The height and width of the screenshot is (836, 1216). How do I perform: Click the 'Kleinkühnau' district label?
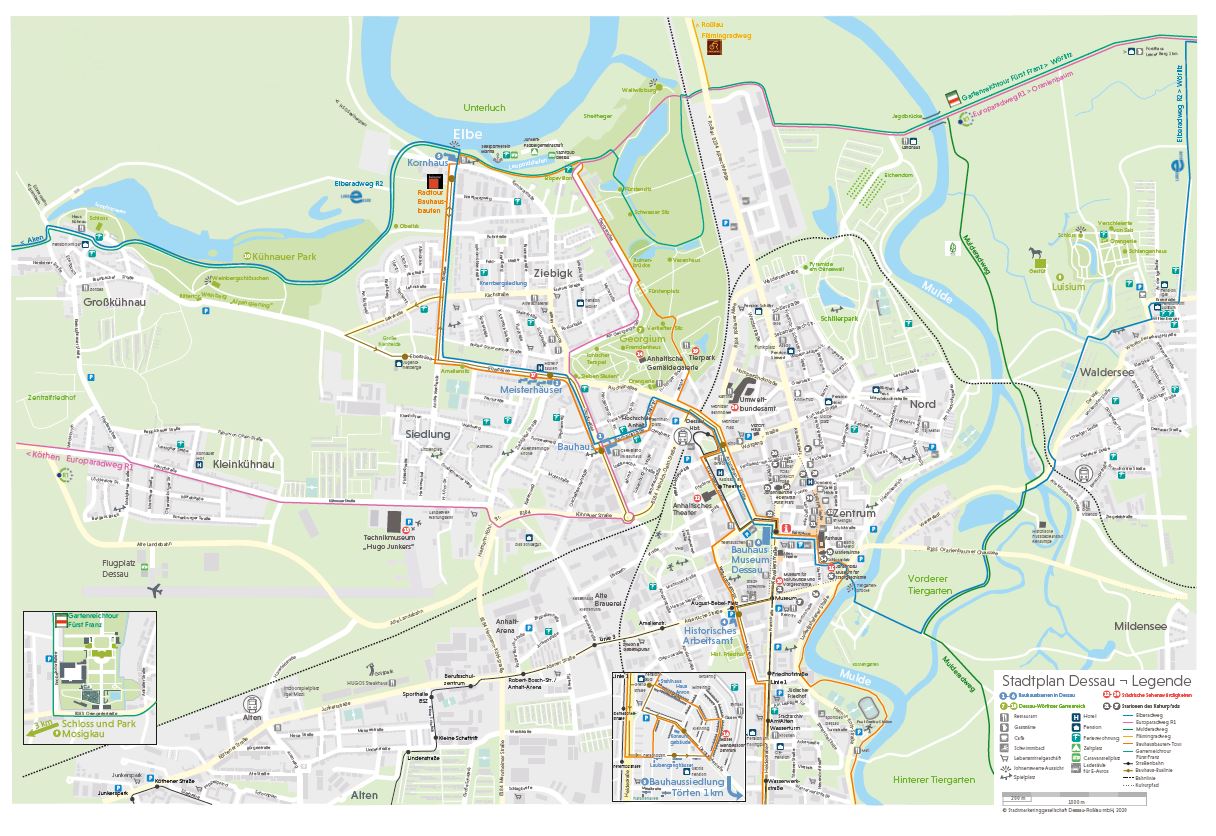pyautogui.click(x=244, y=466)
